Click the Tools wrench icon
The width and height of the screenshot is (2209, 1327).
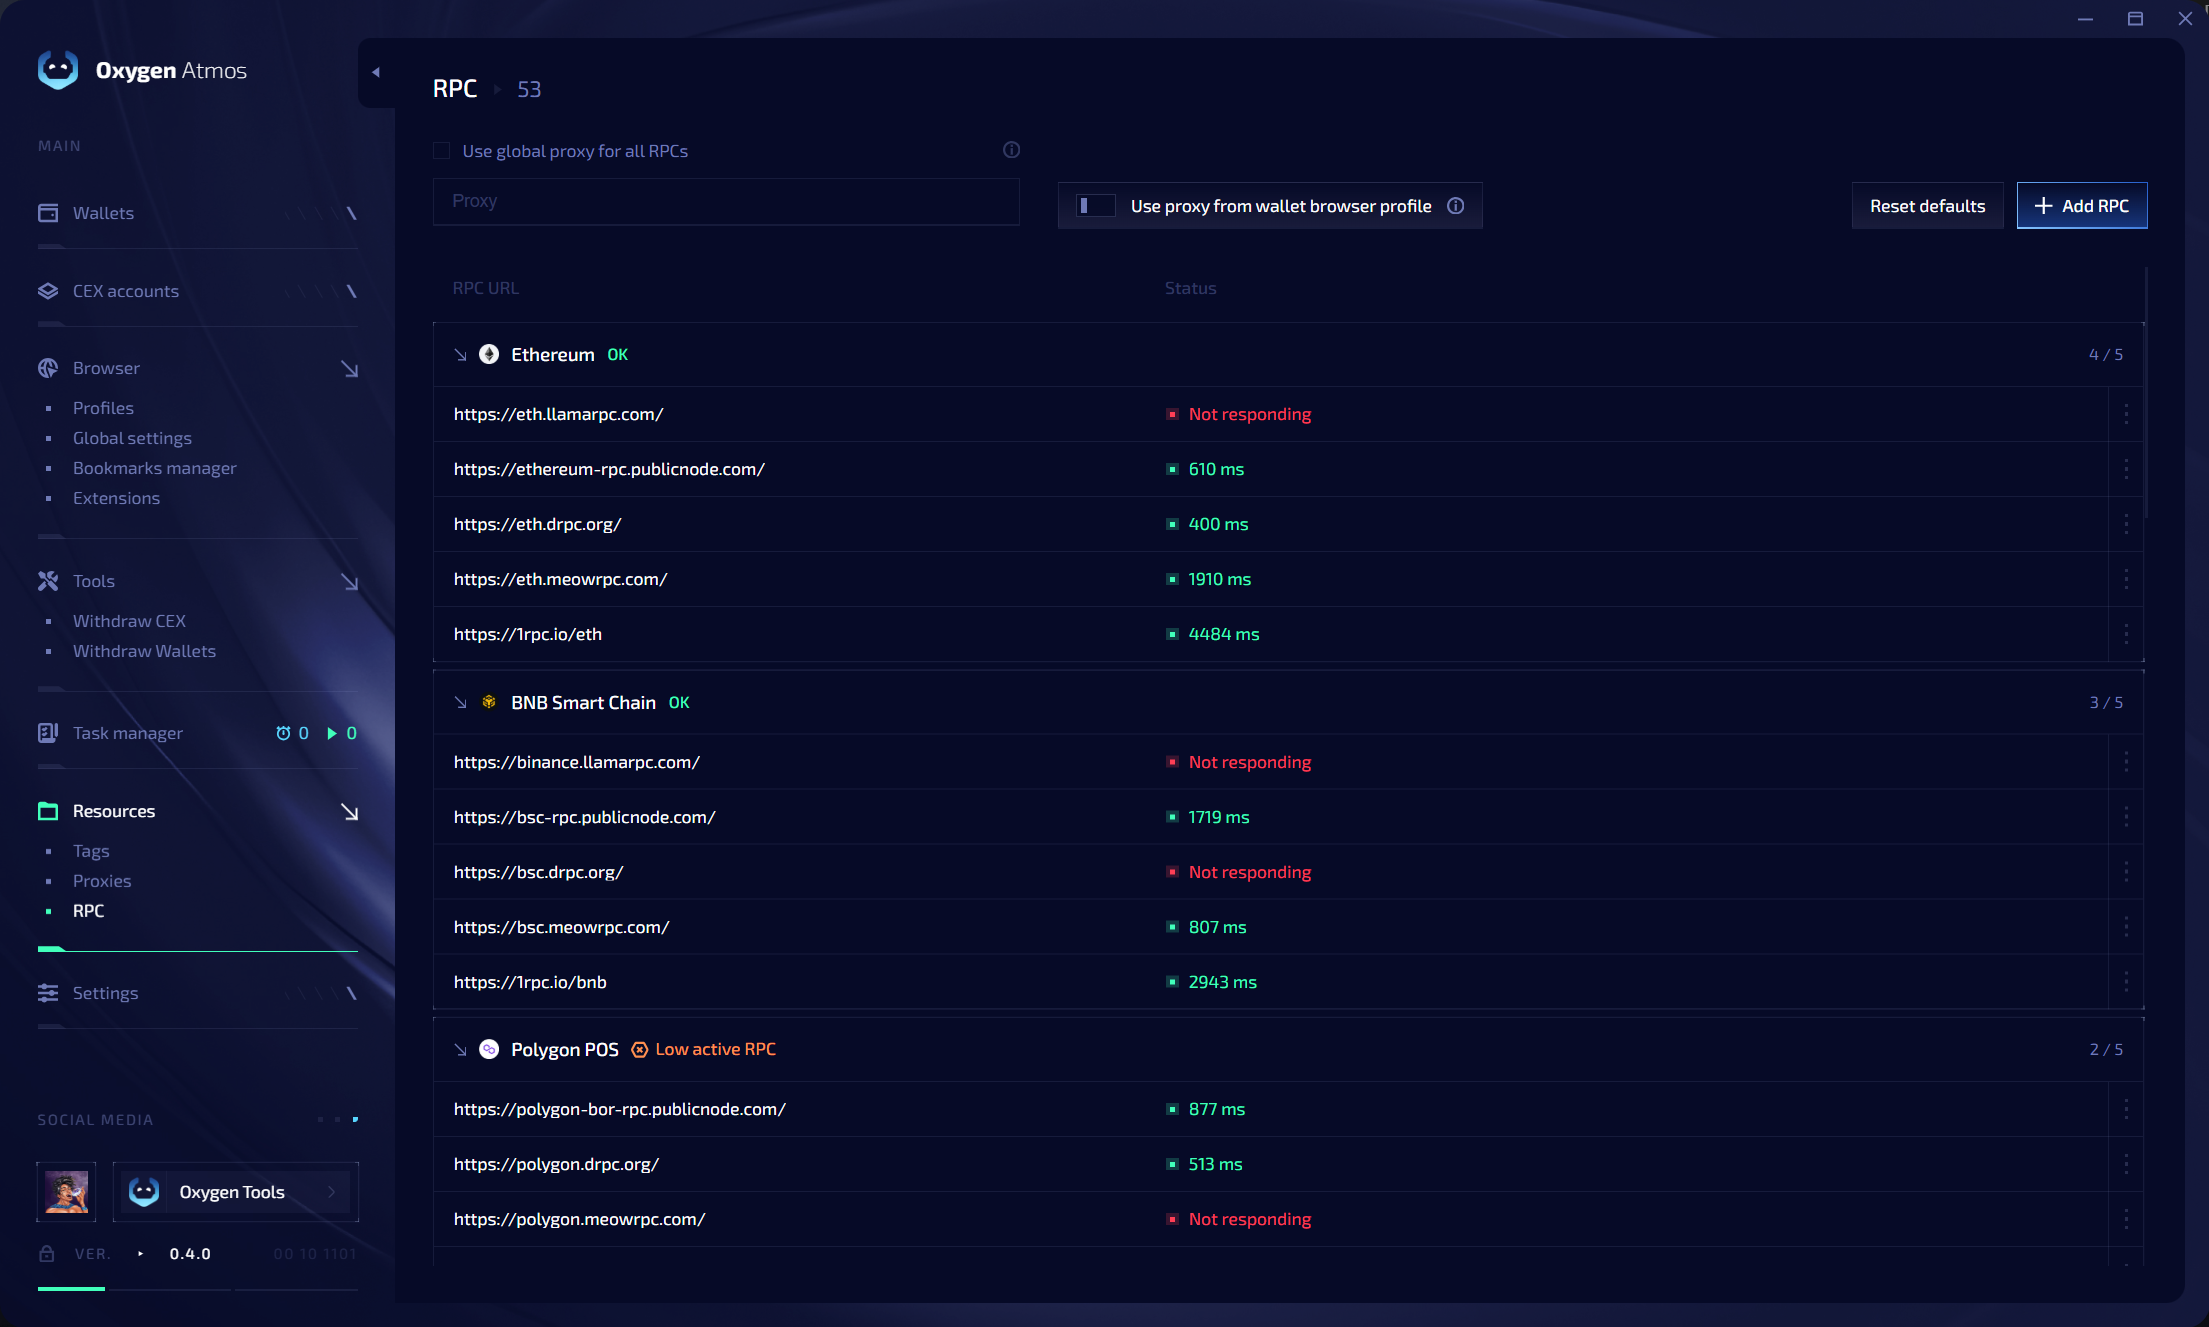click(x=48, y=581)
